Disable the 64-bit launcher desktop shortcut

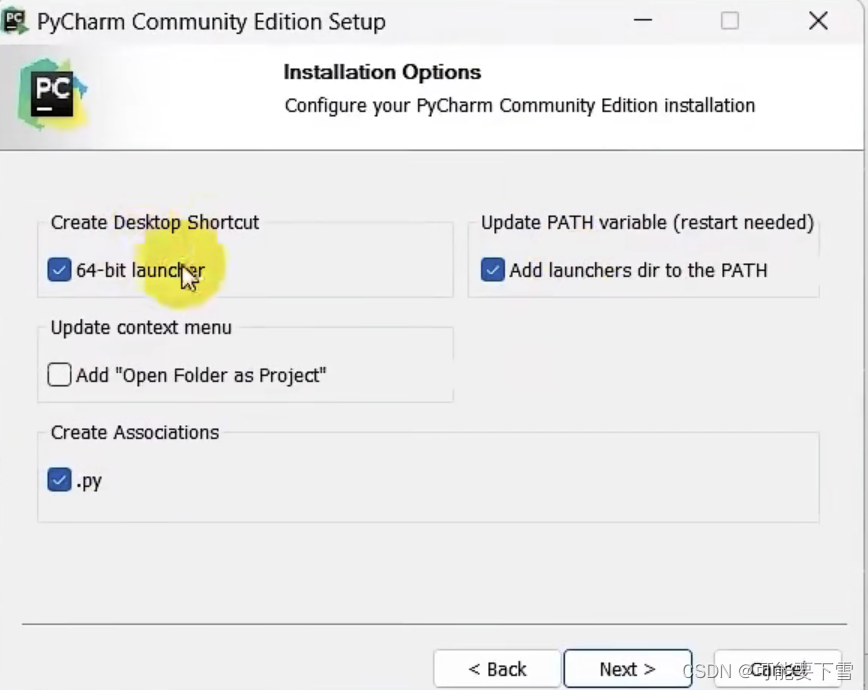[x=59, y=270]
